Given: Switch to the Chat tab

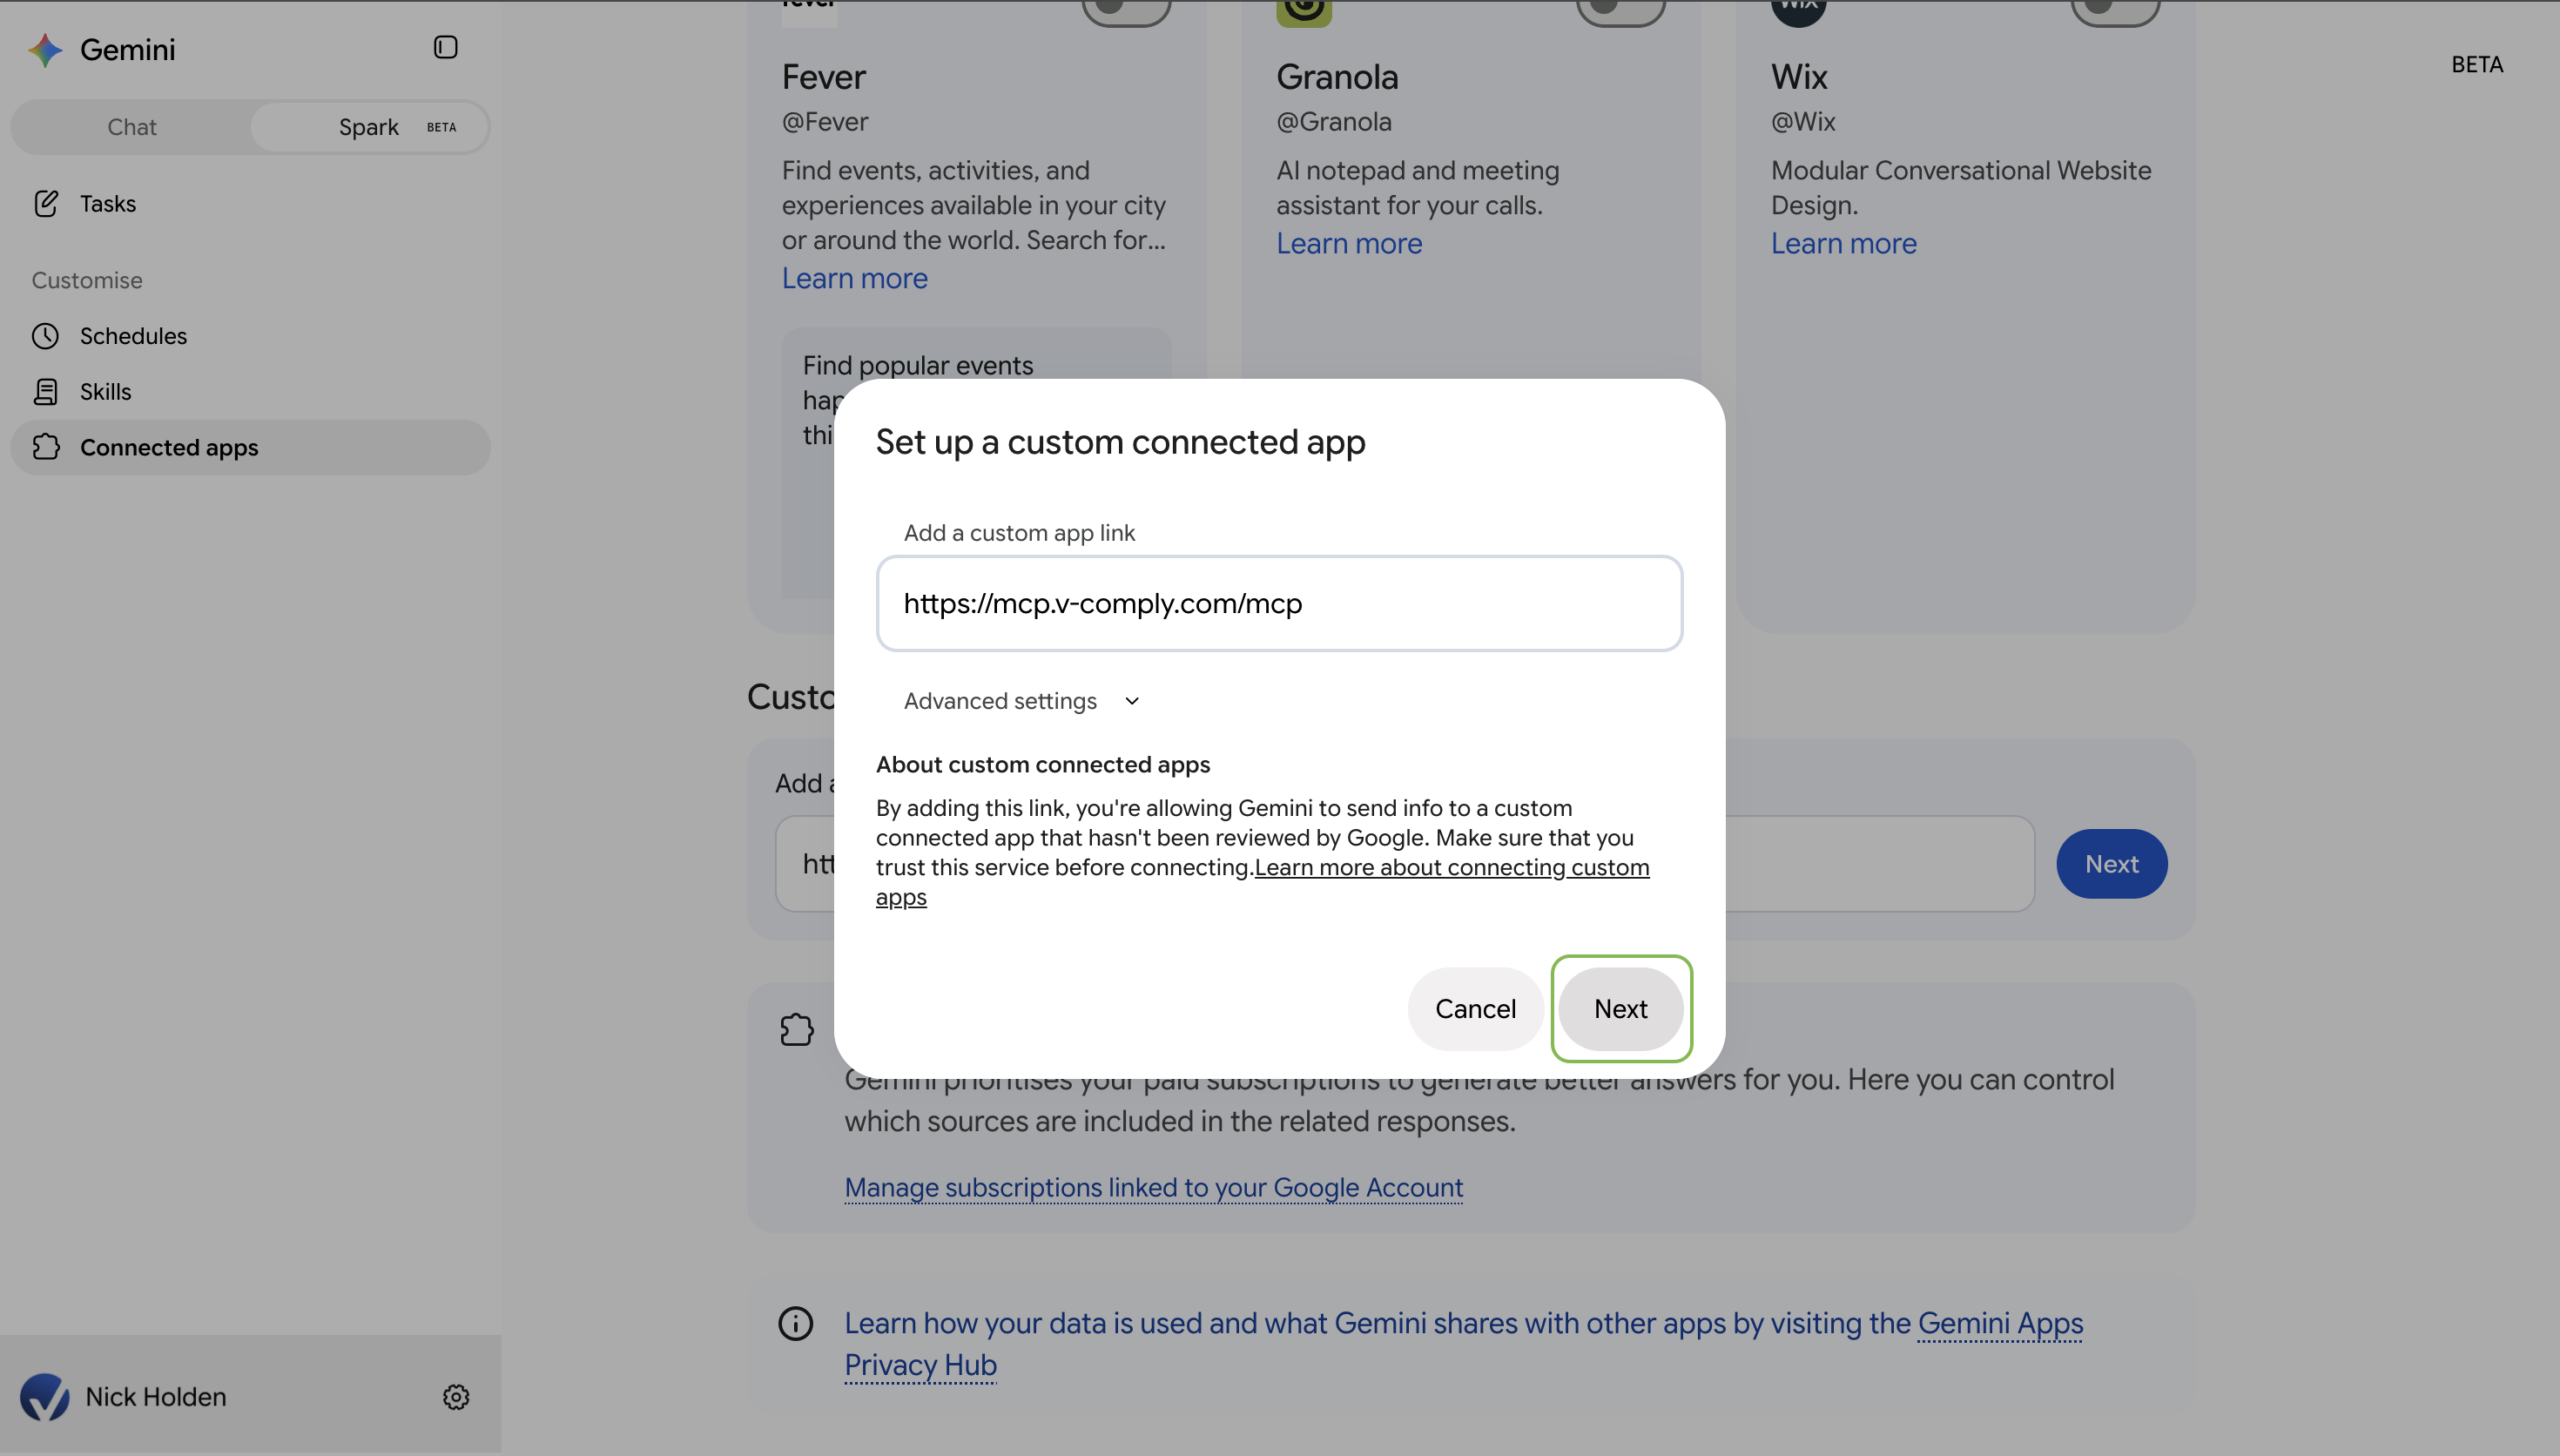Looking at the screenshot, I should [x=132, y=127].
